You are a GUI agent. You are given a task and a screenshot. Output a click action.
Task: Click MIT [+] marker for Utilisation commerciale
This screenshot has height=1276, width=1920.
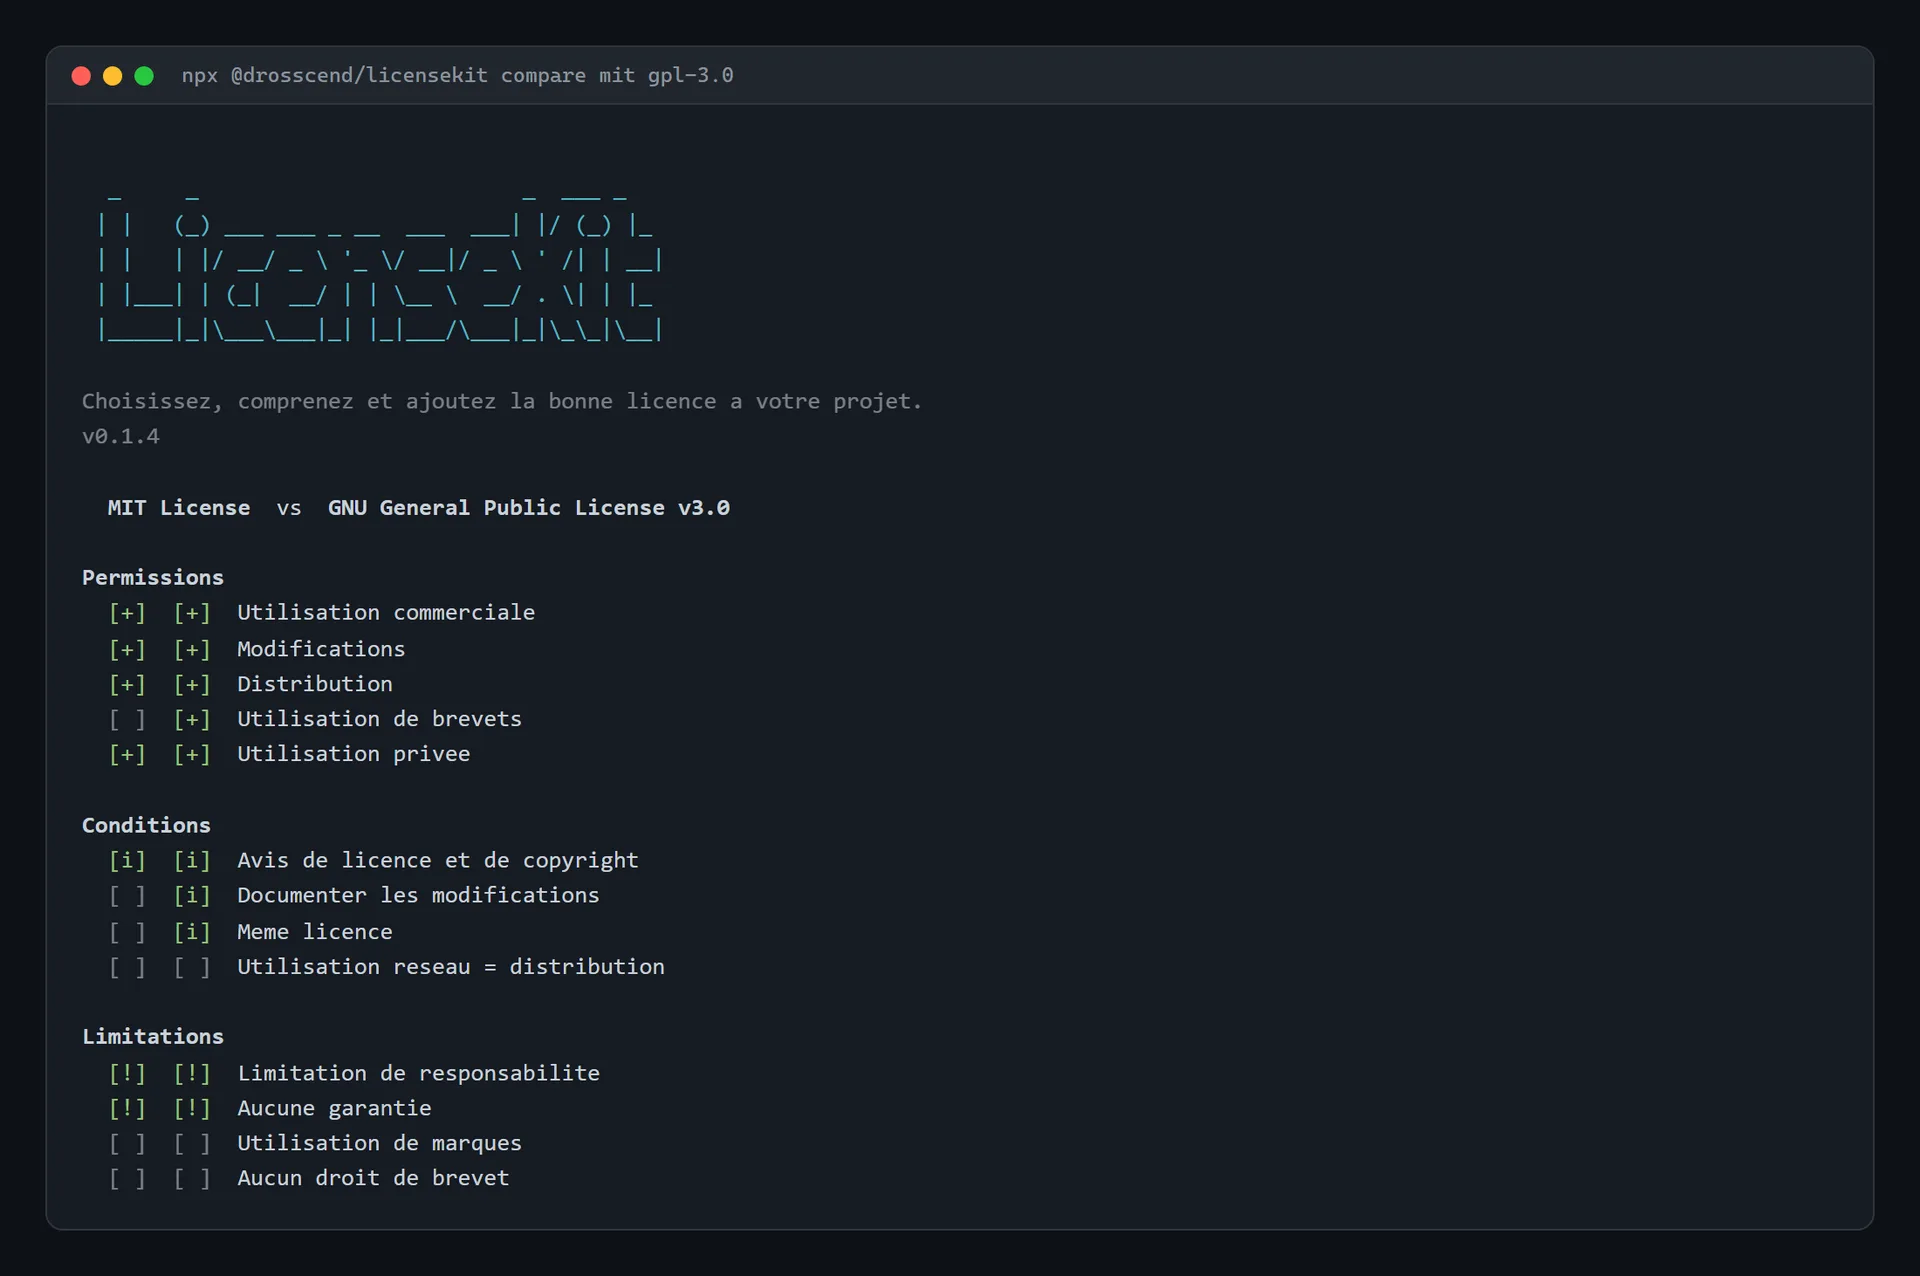127,613
